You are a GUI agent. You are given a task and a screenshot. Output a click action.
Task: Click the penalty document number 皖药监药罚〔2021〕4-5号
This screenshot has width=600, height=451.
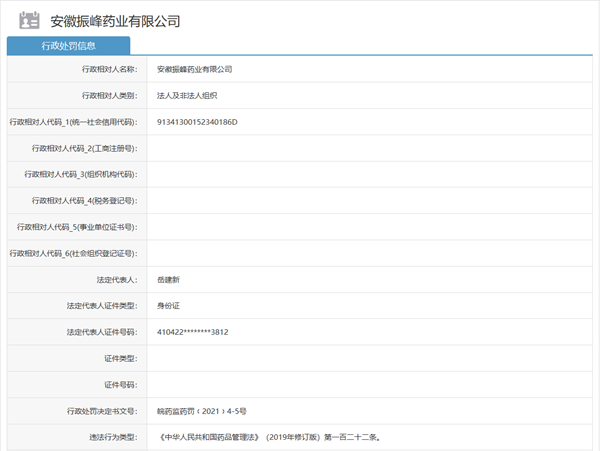tap(202, 410)
